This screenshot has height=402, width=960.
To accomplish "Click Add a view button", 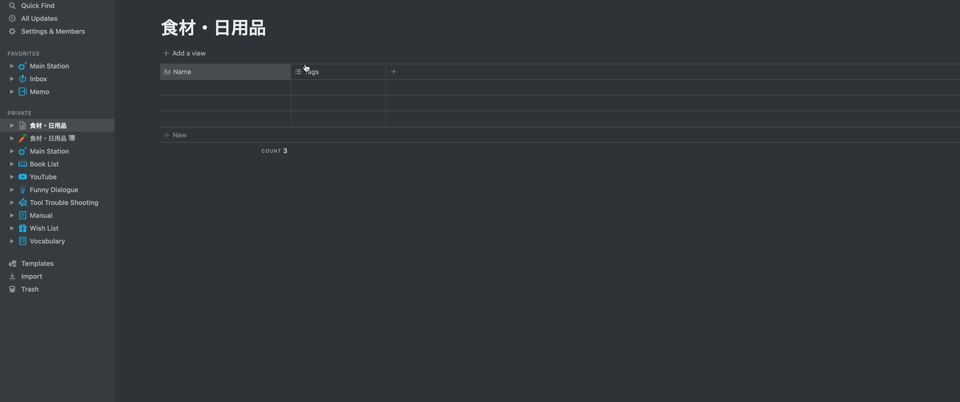I will (184, 53).
